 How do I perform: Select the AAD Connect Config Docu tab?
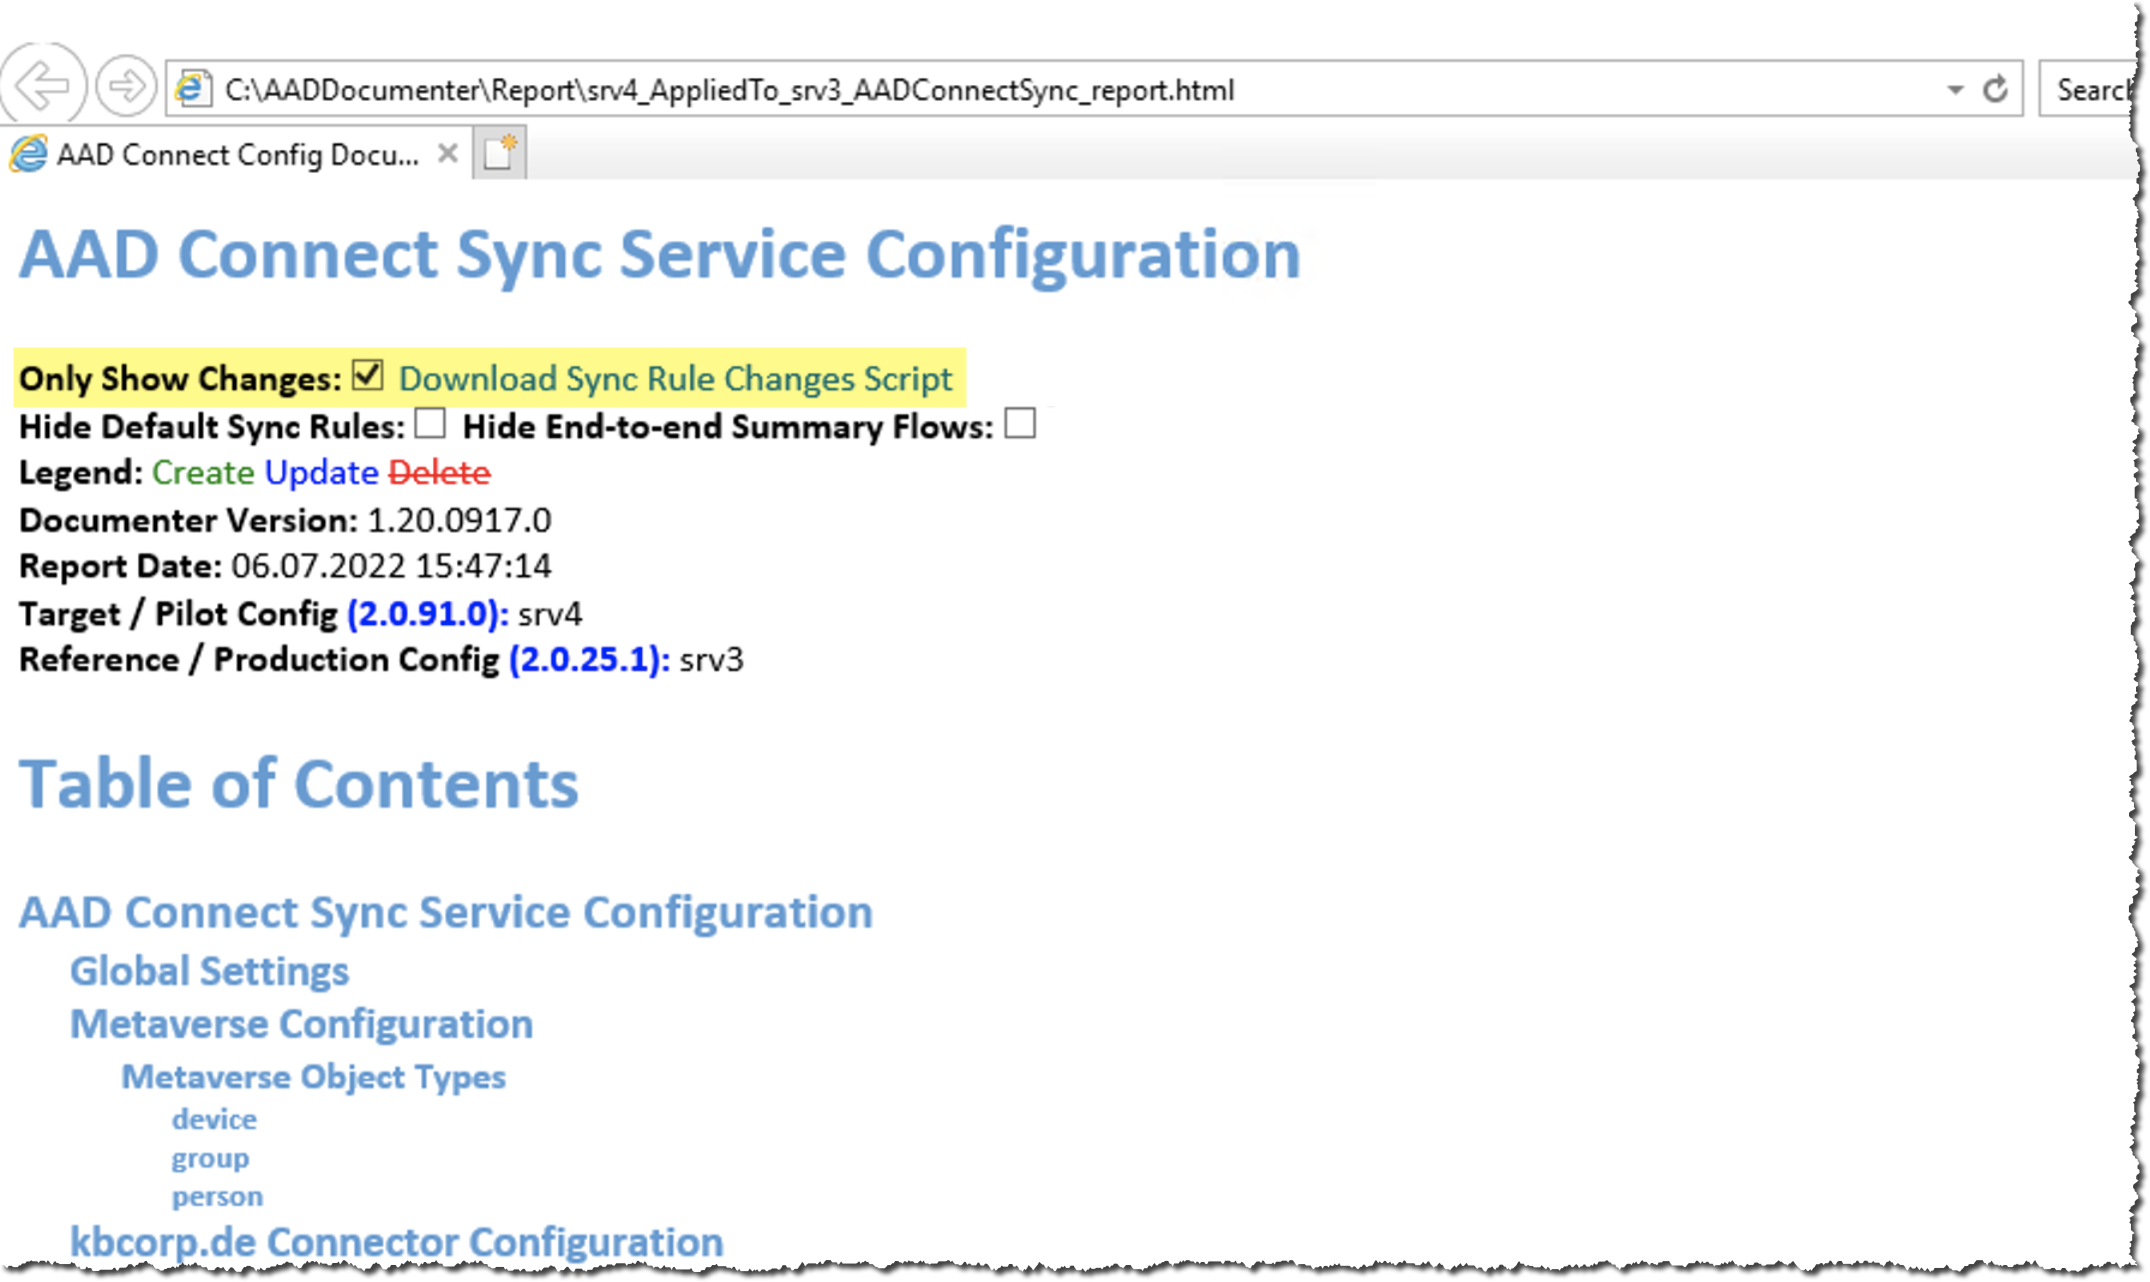tap(237, 154)
